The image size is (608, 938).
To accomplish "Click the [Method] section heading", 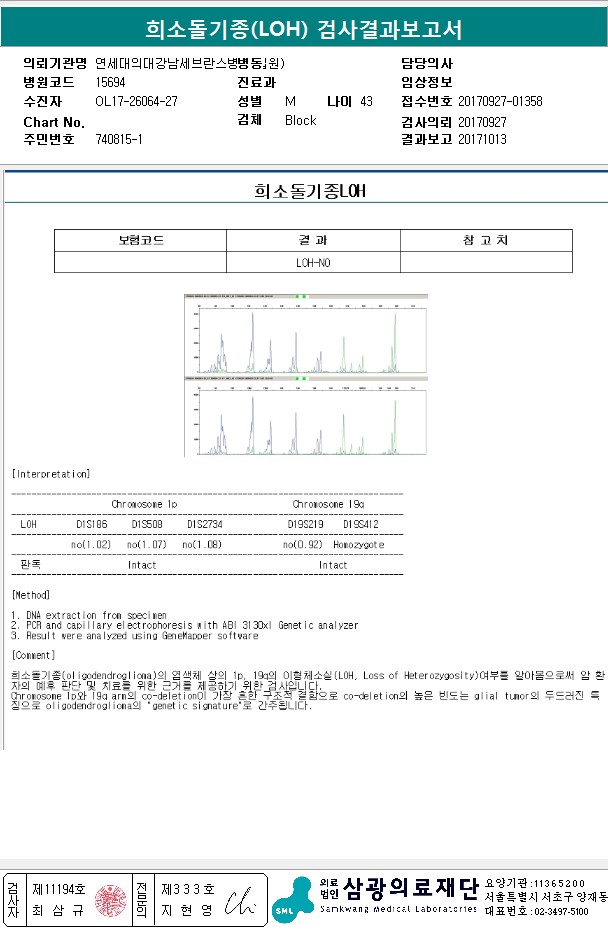I will click(31, 595).
